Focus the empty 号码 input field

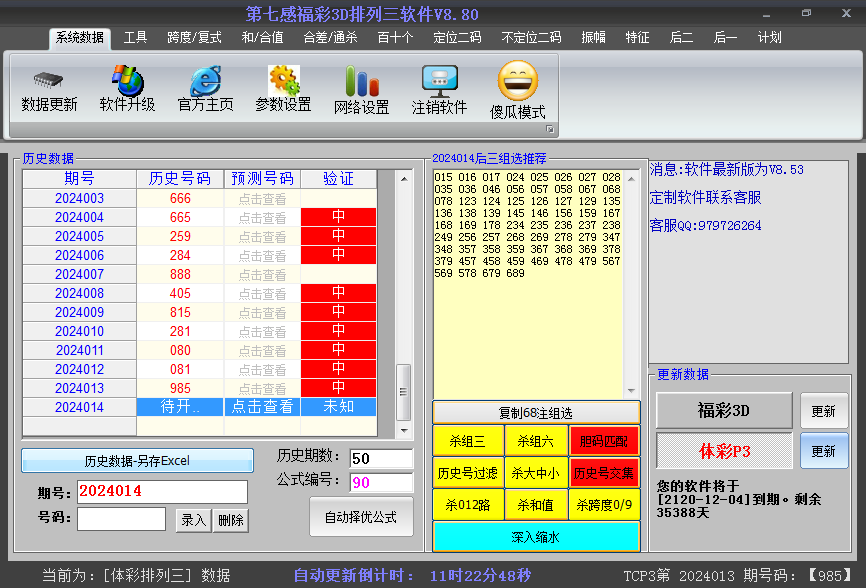[x=122, y=519]
